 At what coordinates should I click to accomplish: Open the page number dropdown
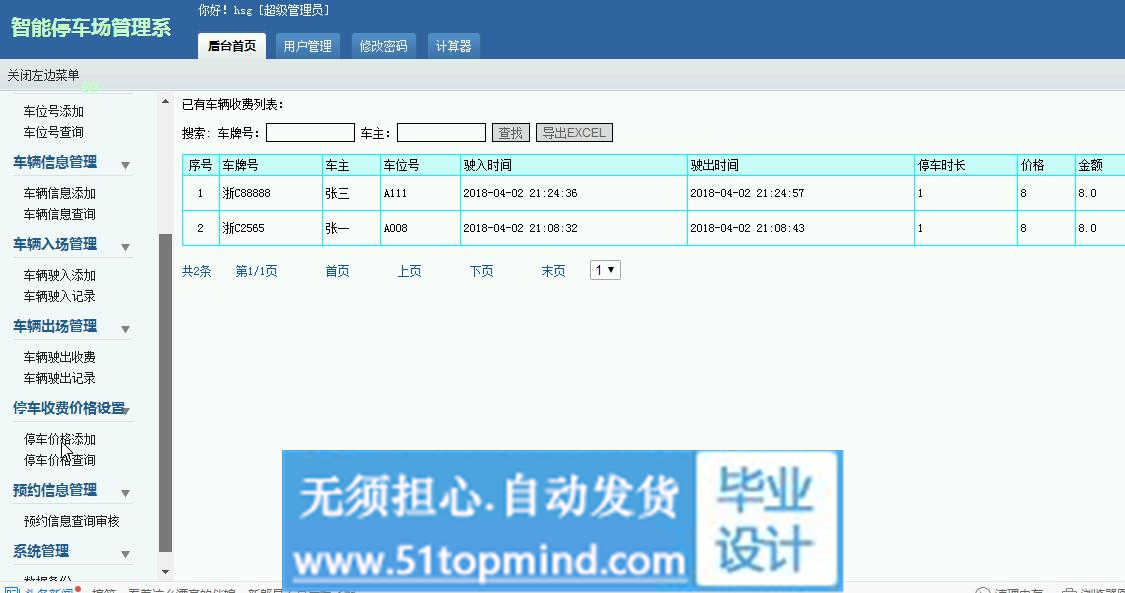point(605,270)
